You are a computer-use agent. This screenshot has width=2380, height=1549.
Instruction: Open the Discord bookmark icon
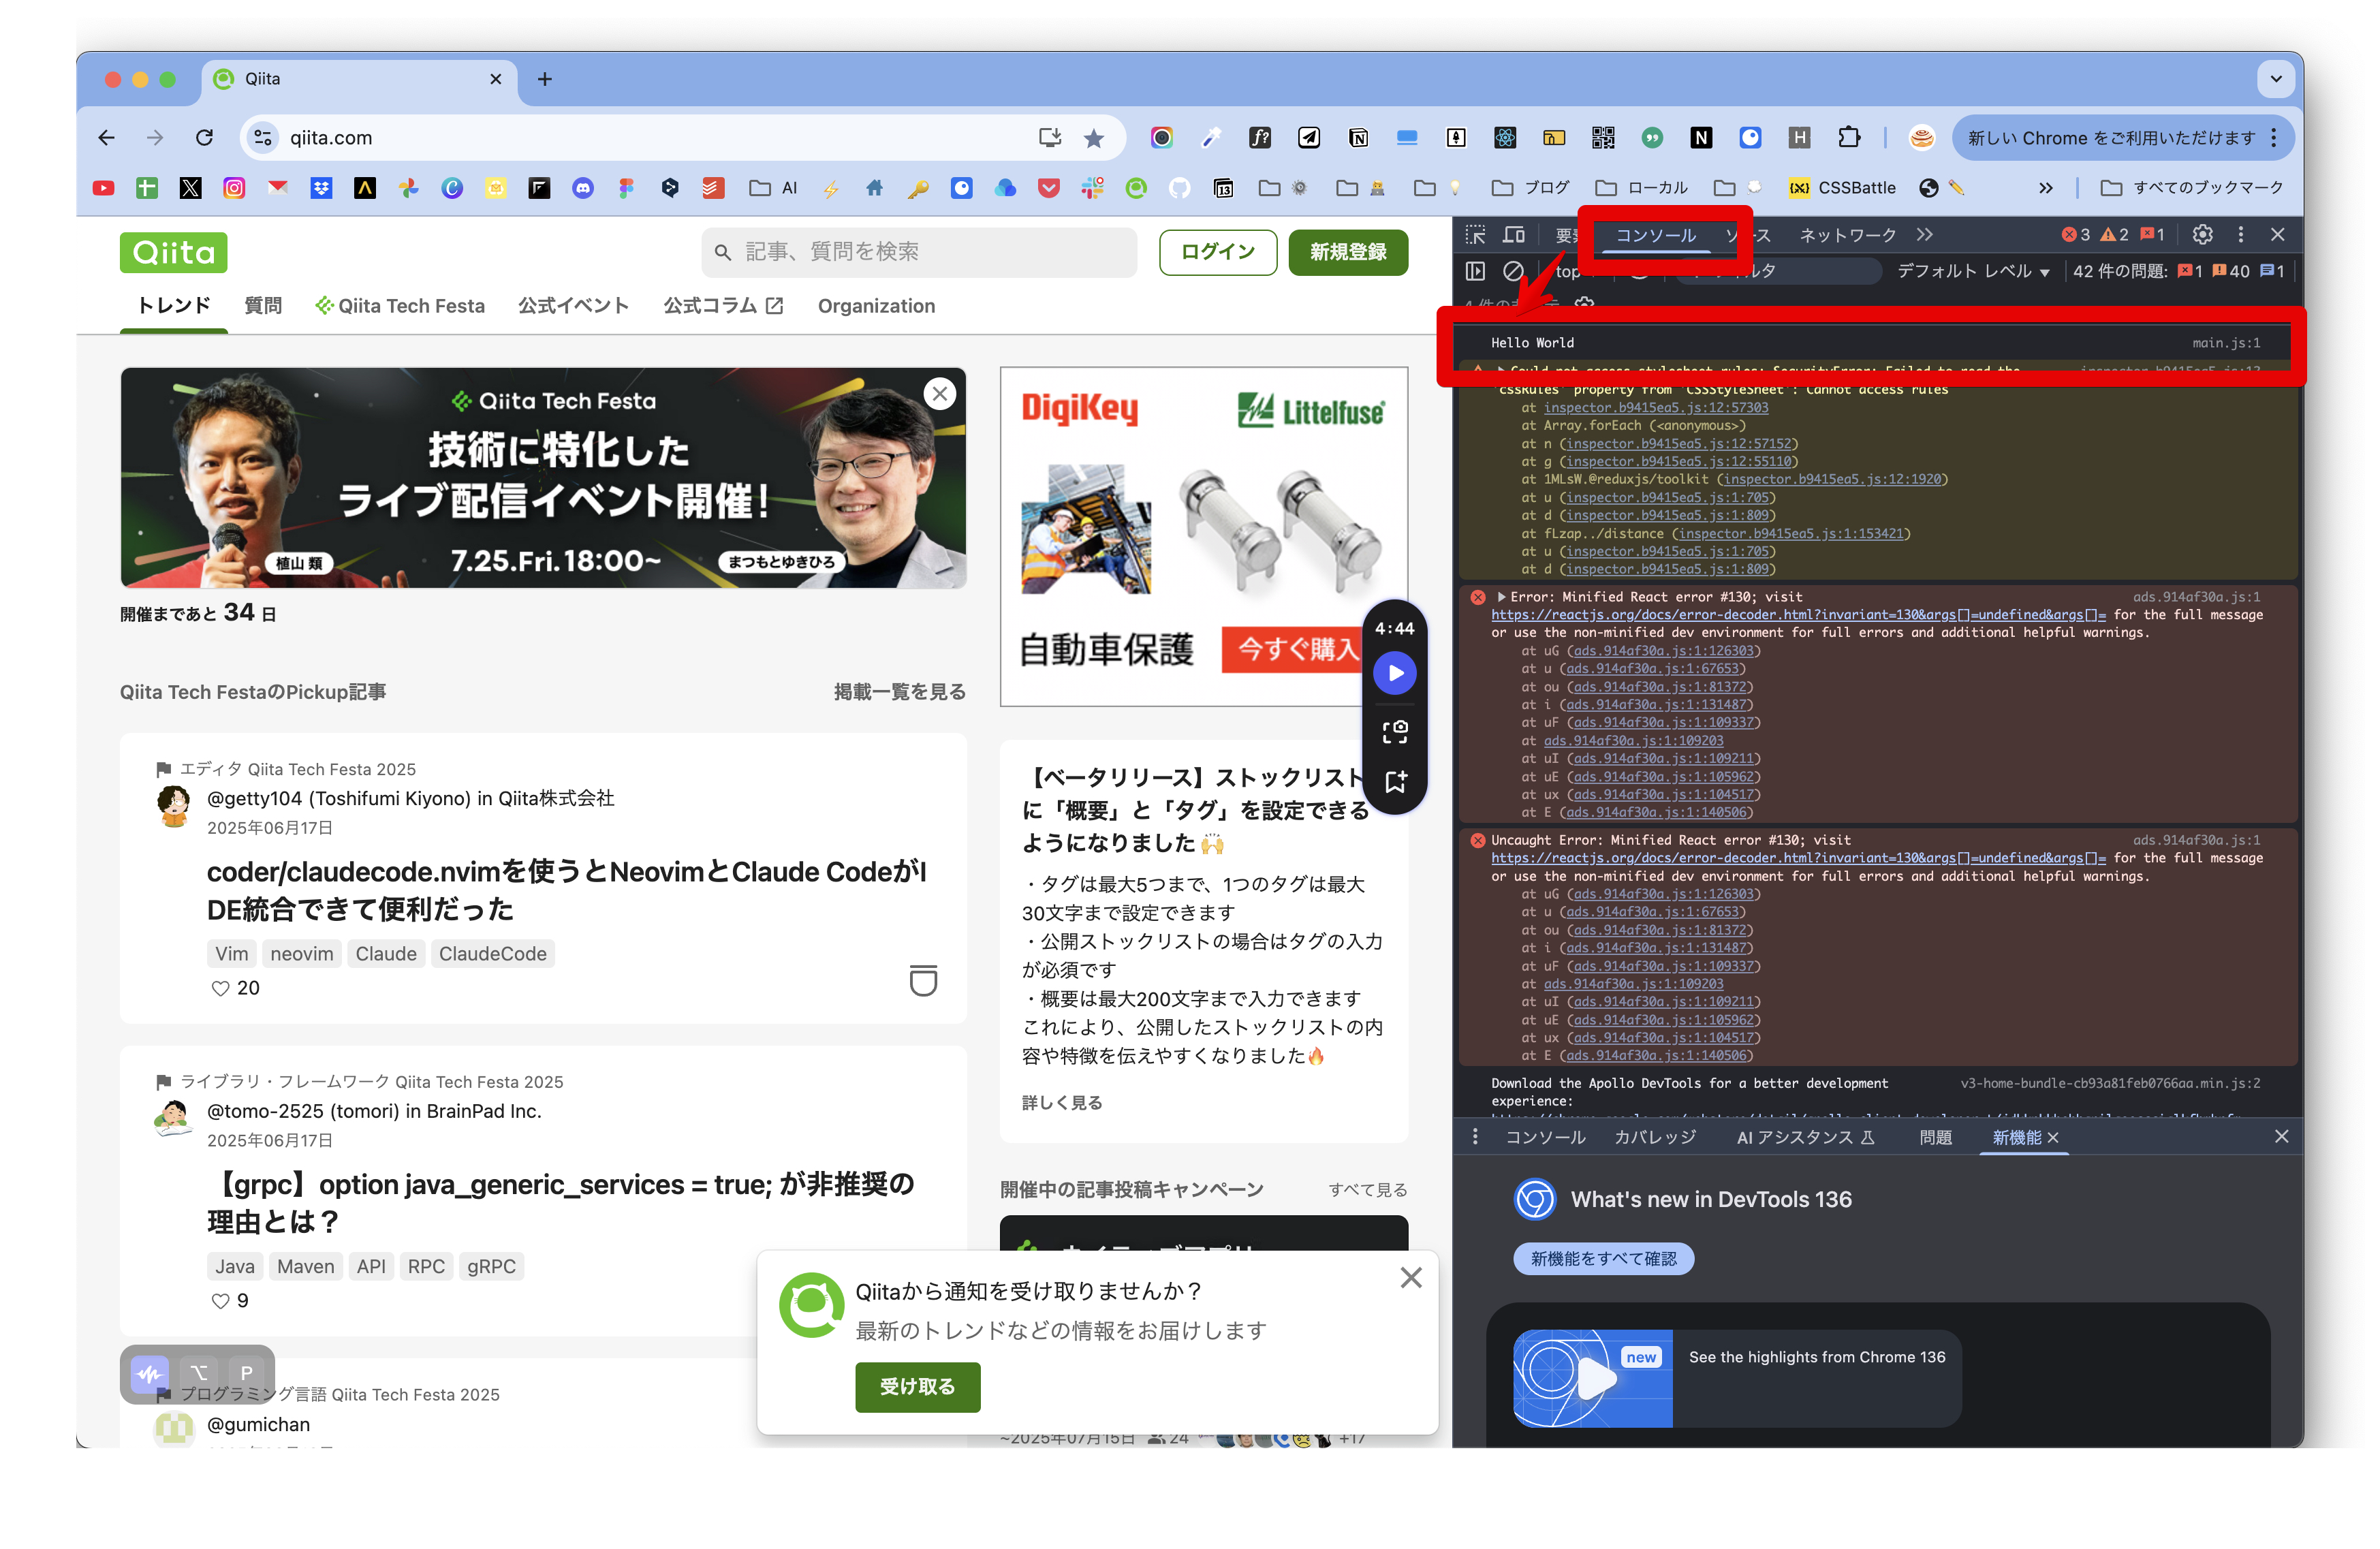click(x=583, y=188)
